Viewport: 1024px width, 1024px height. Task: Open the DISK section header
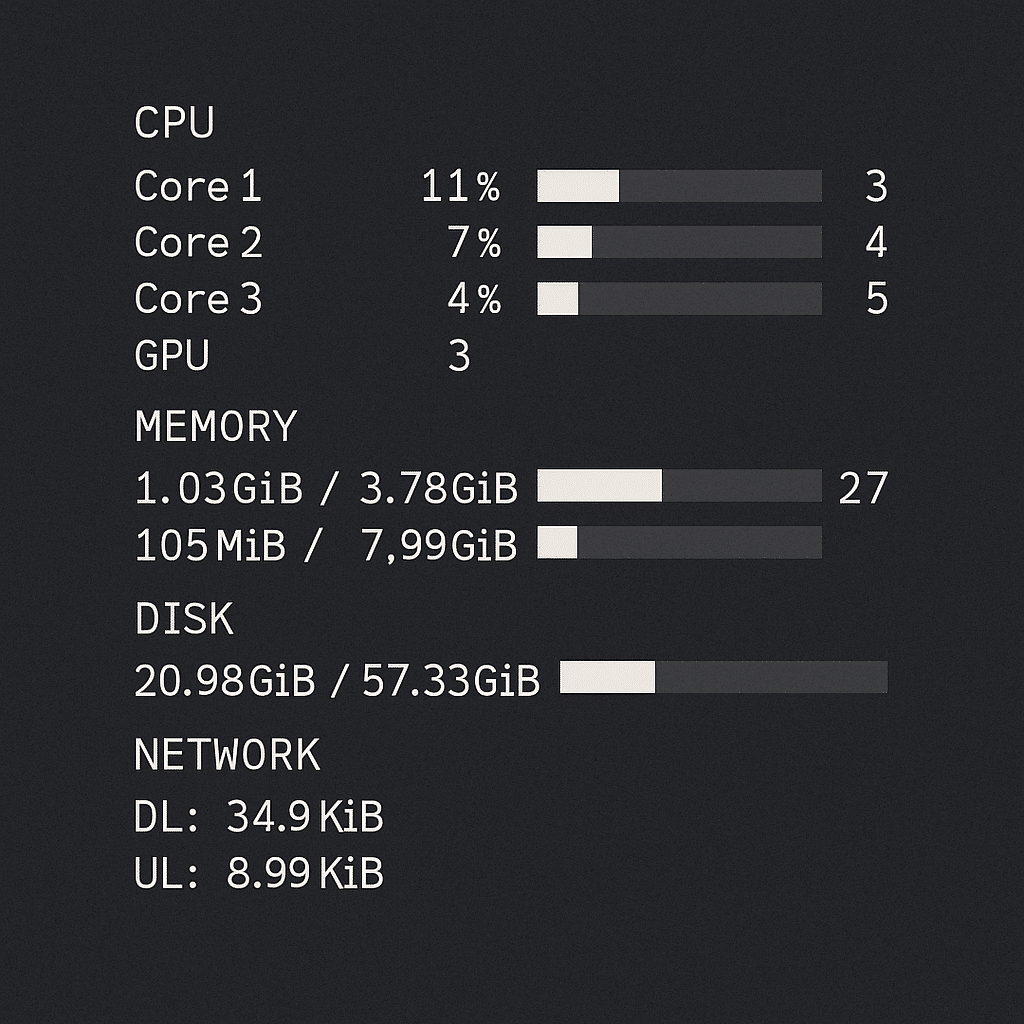[x=185, y=620]
